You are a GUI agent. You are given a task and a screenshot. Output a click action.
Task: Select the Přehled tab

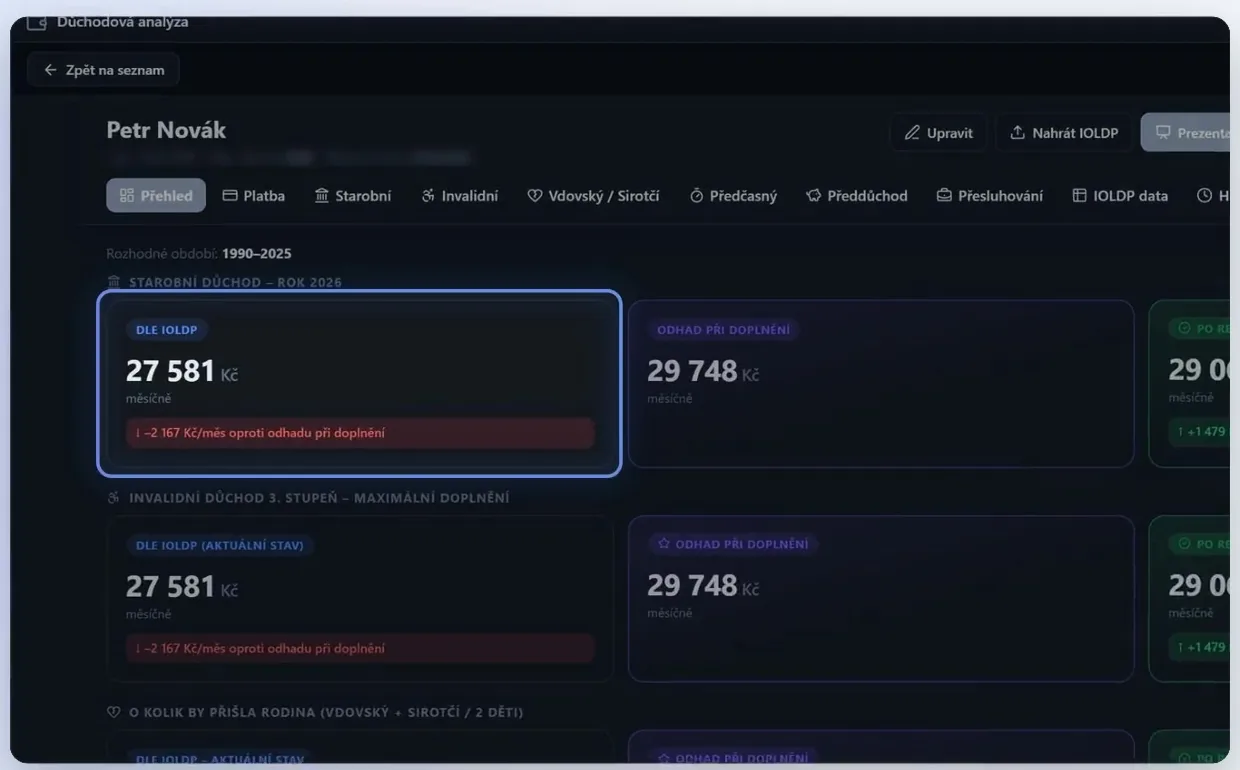click(156, 196)
